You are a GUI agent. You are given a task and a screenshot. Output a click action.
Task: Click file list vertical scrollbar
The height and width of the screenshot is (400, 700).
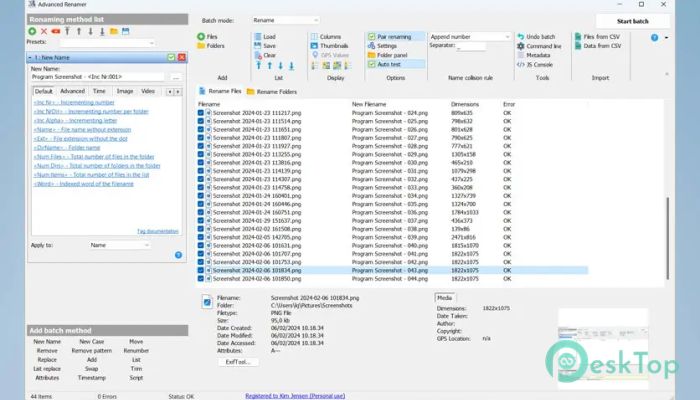click(x=667, y=238)
